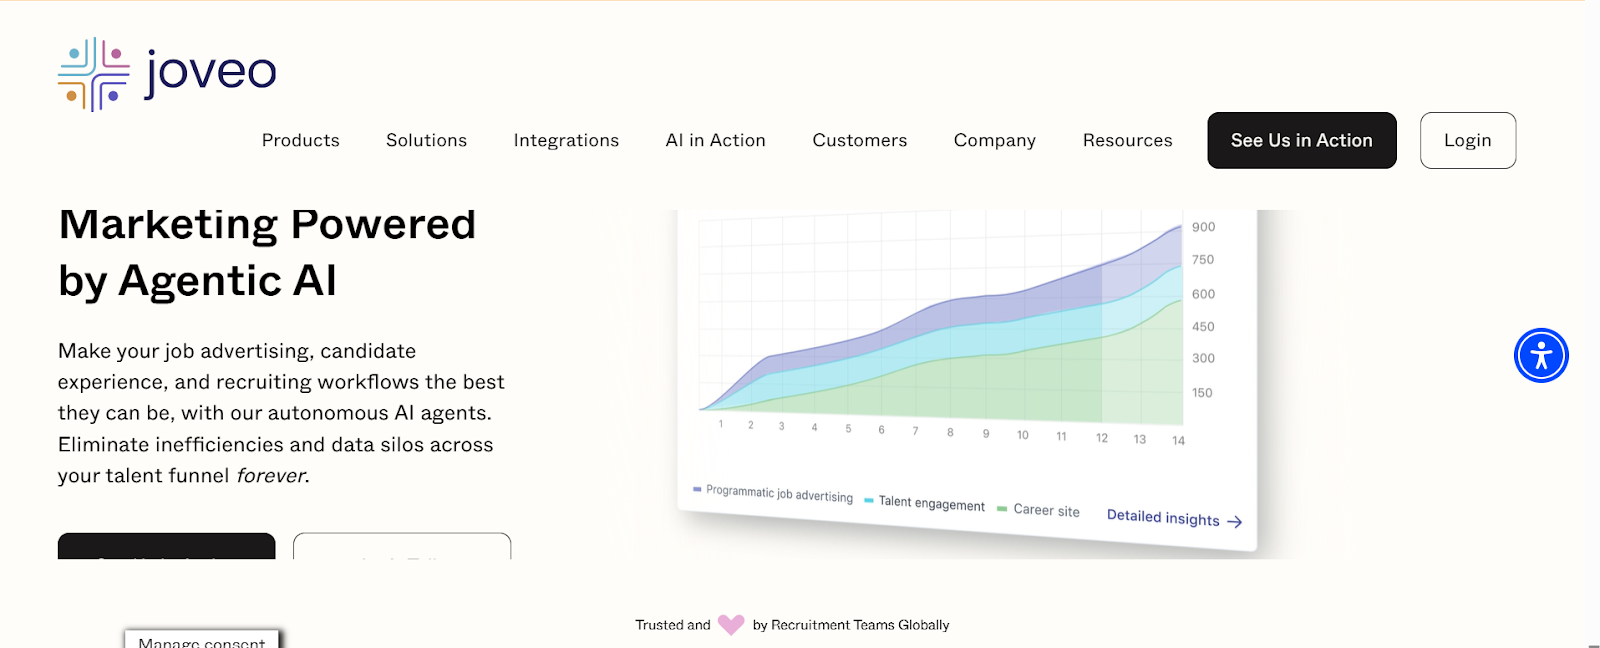Viewport: 1600px width, 648px height.
Task: Expand the Solutions navigation menu
Action: [426, 141]
